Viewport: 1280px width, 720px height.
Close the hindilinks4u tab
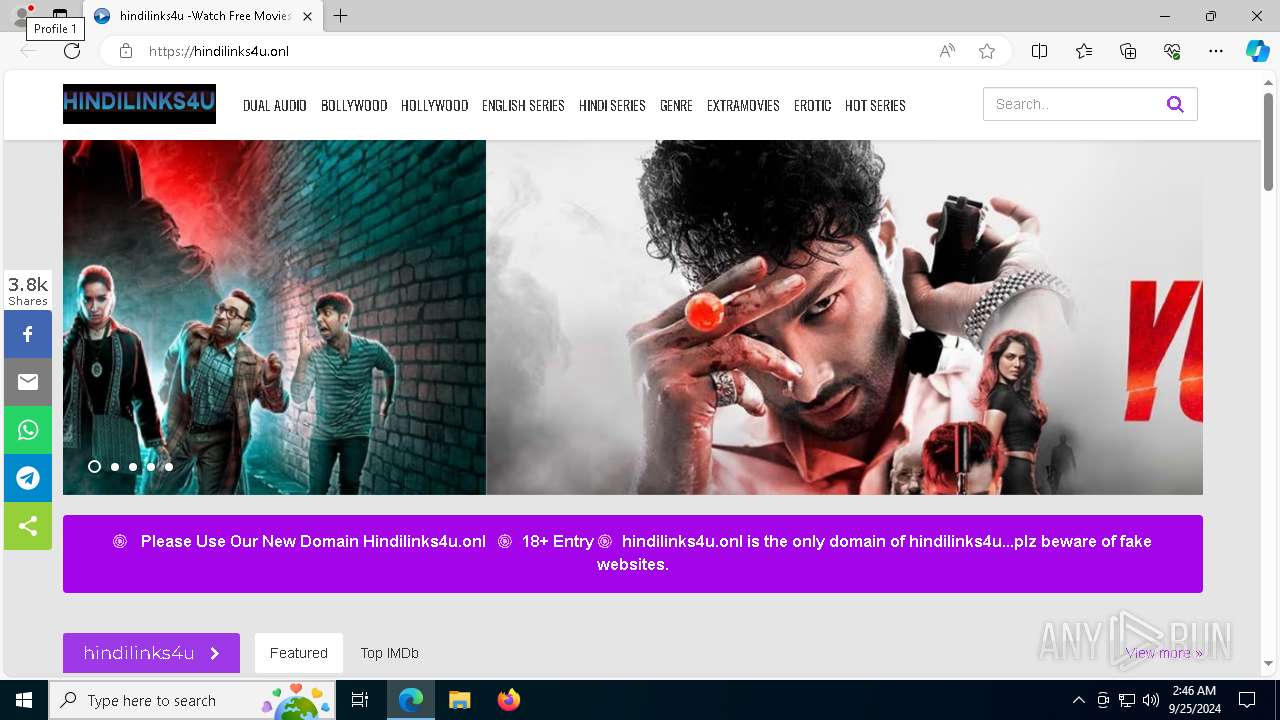307,16
